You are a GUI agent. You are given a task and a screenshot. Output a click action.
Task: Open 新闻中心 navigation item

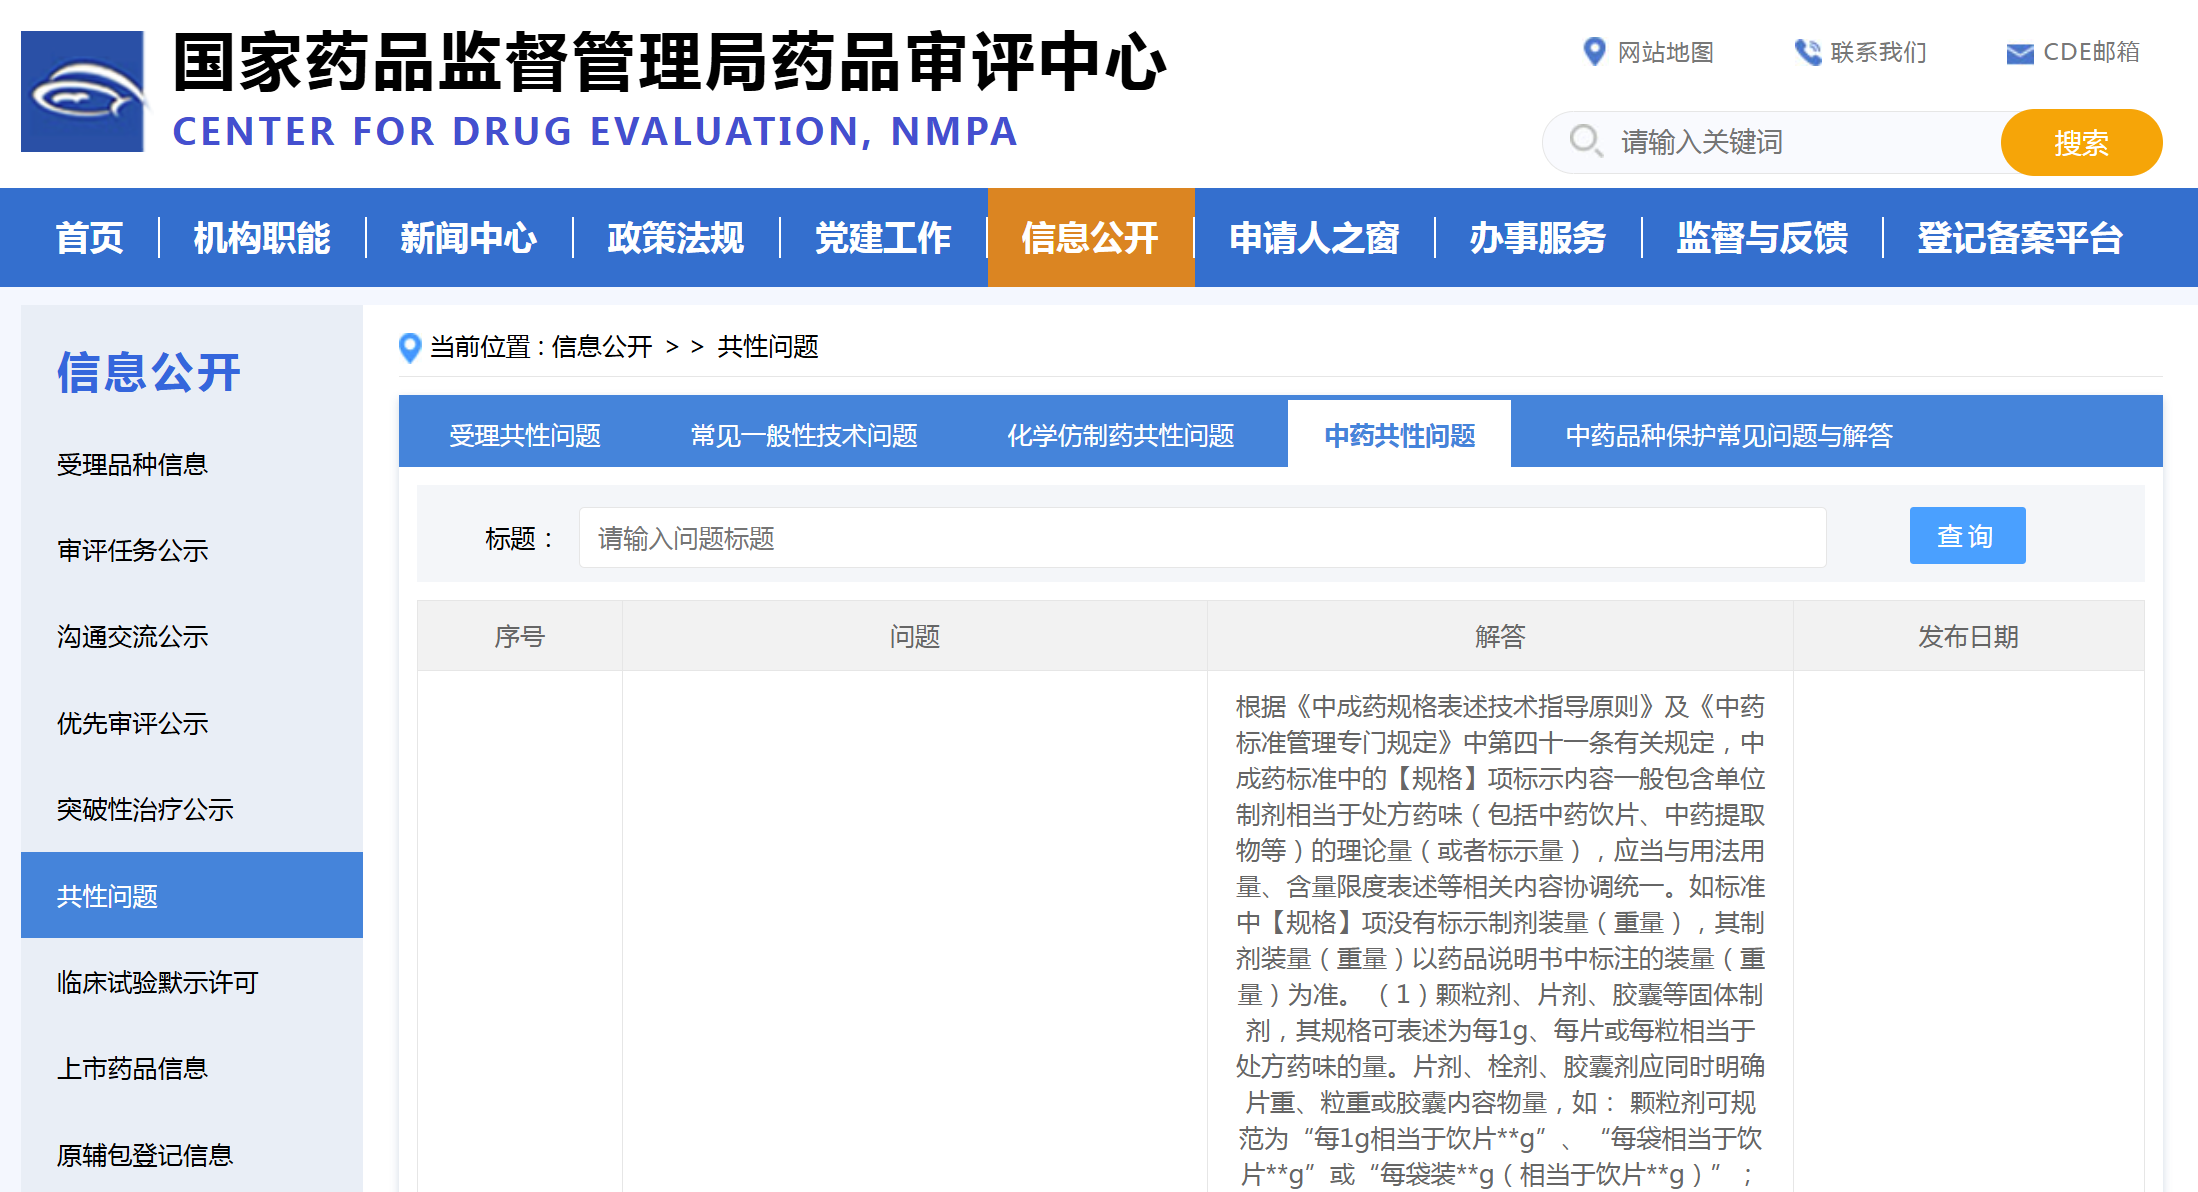click(x=469, y=238)
